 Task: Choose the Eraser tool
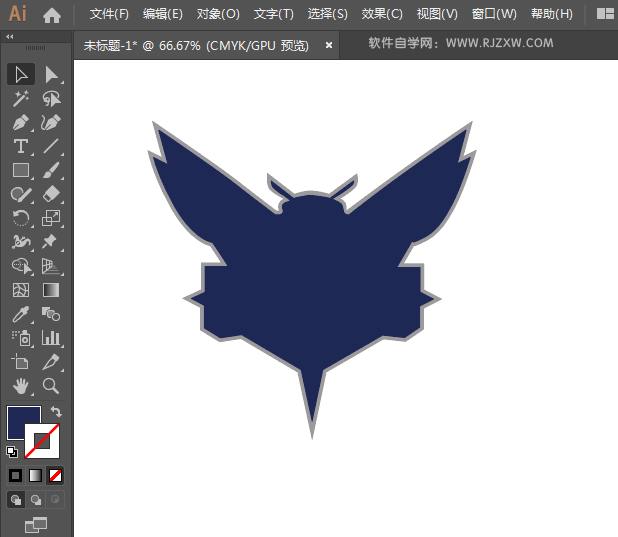[51, 194]
